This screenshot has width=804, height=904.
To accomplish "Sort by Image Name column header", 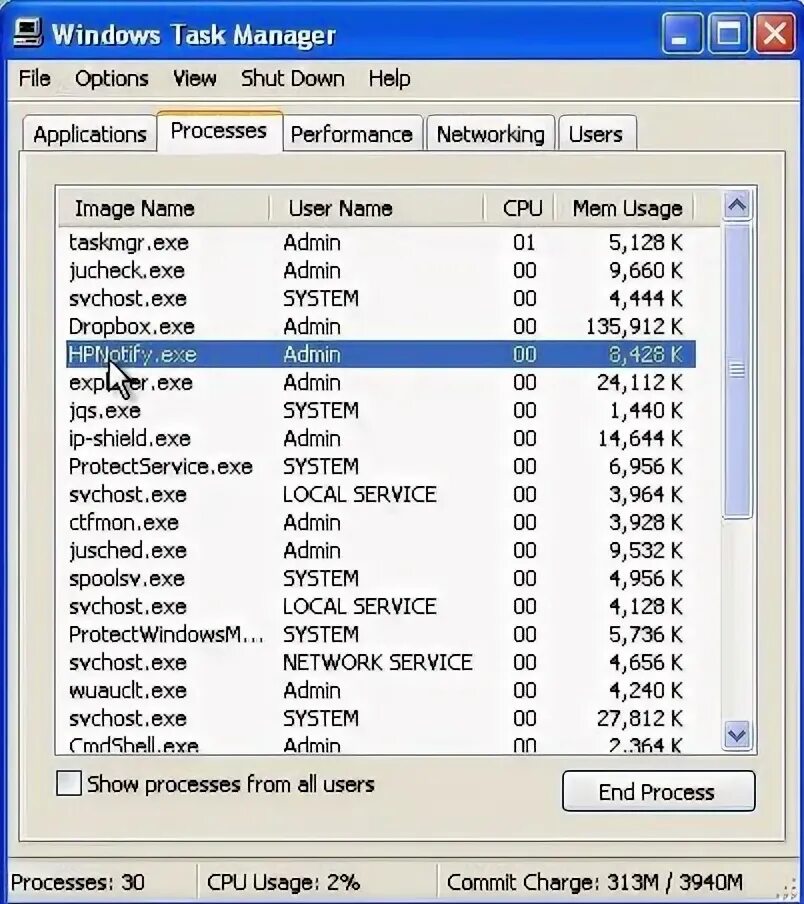I will (164, 208).
